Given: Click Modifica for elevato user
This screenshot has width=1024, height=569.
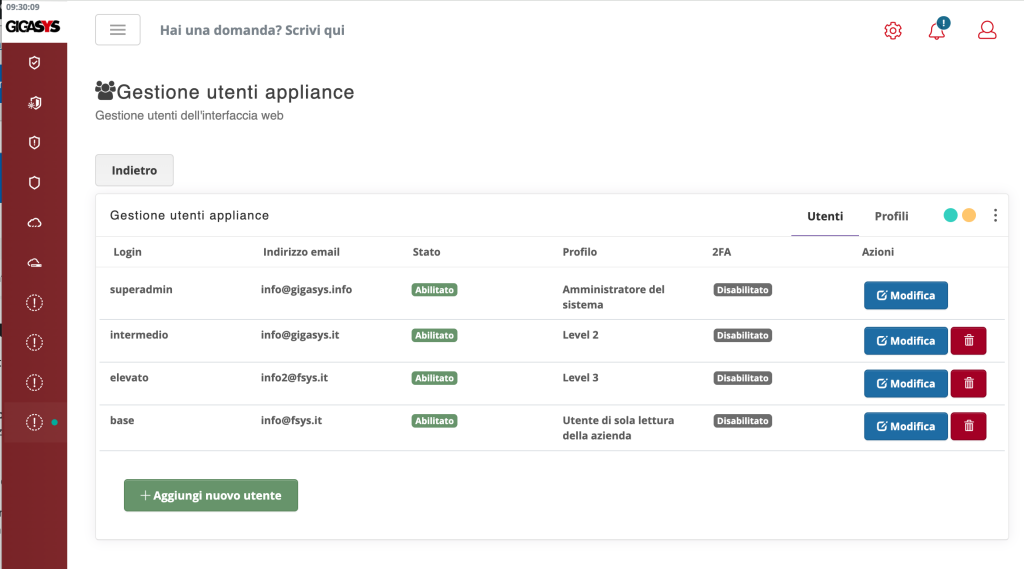Looking at the screenshot, I should pos(906,383).
